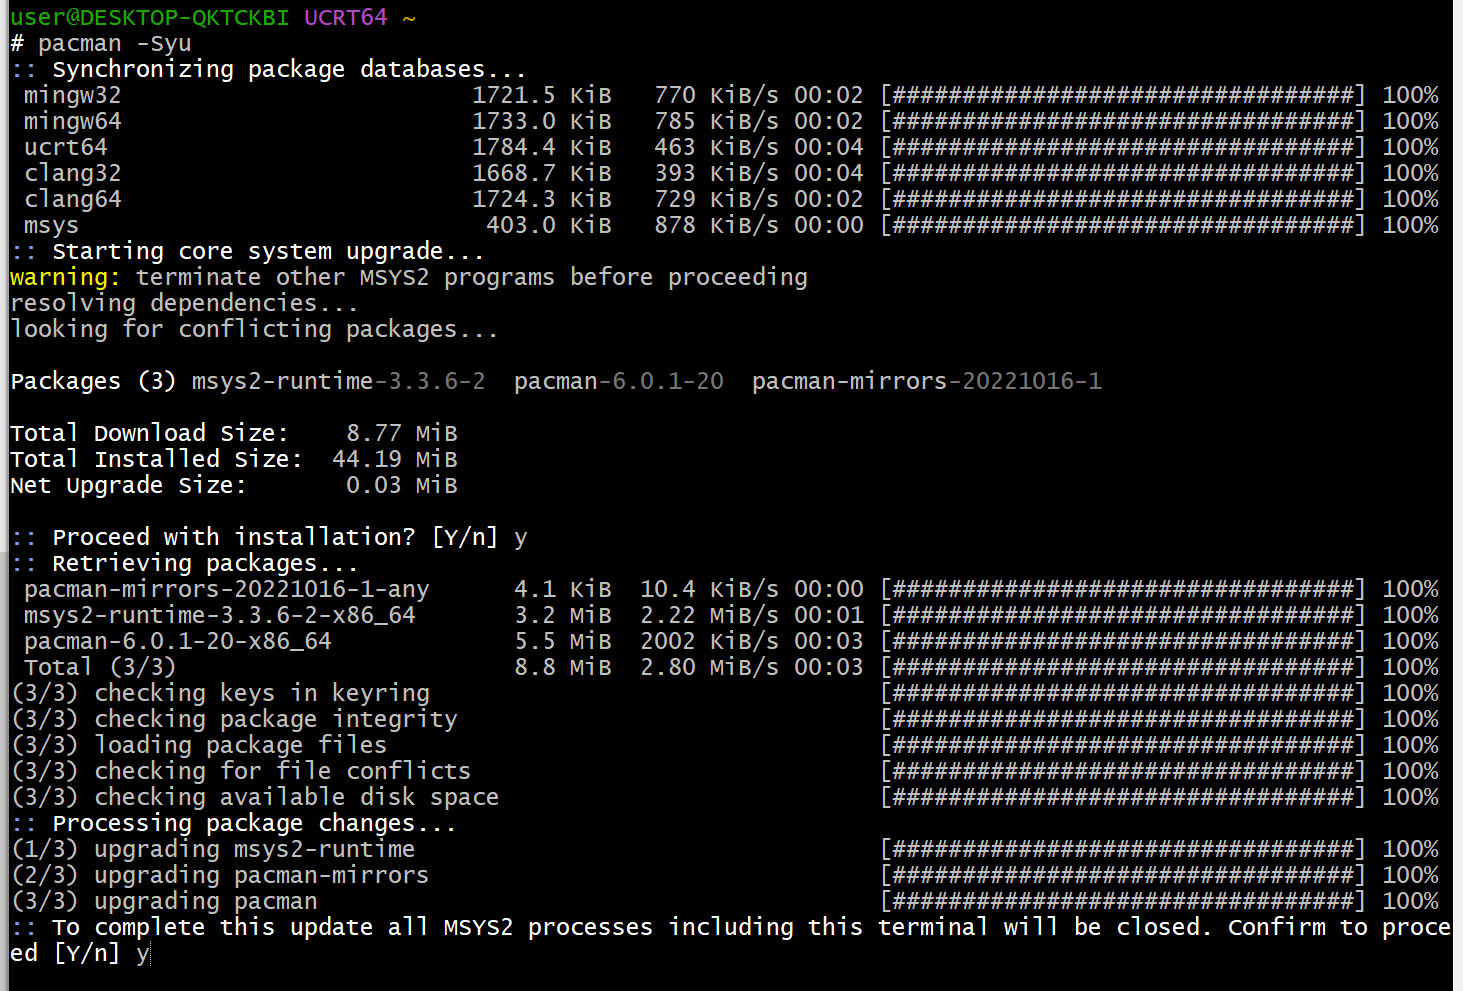
Task: Click the pacman-6.0.1-20-x86_64 download row name
Action: coord(178,642)
